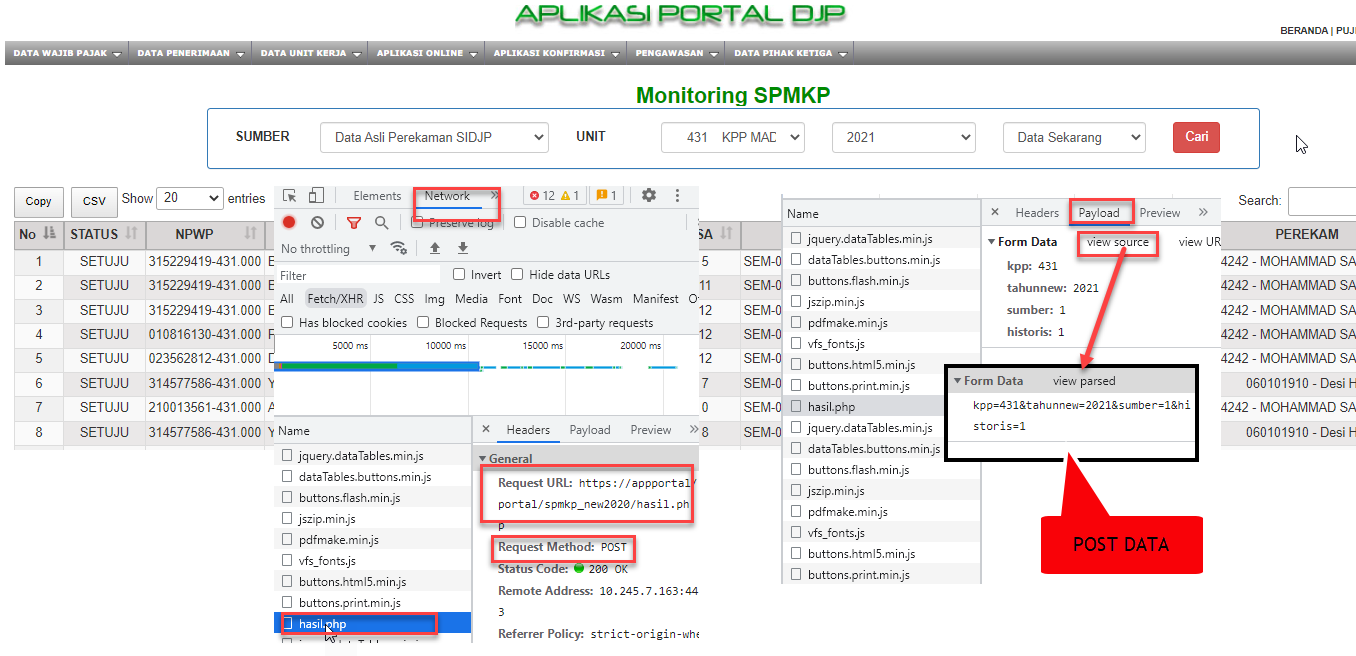This screenshot has height=656, width=1356.
Task: Expand the year 2021 dropdown
Action: (x=903, y=138)
